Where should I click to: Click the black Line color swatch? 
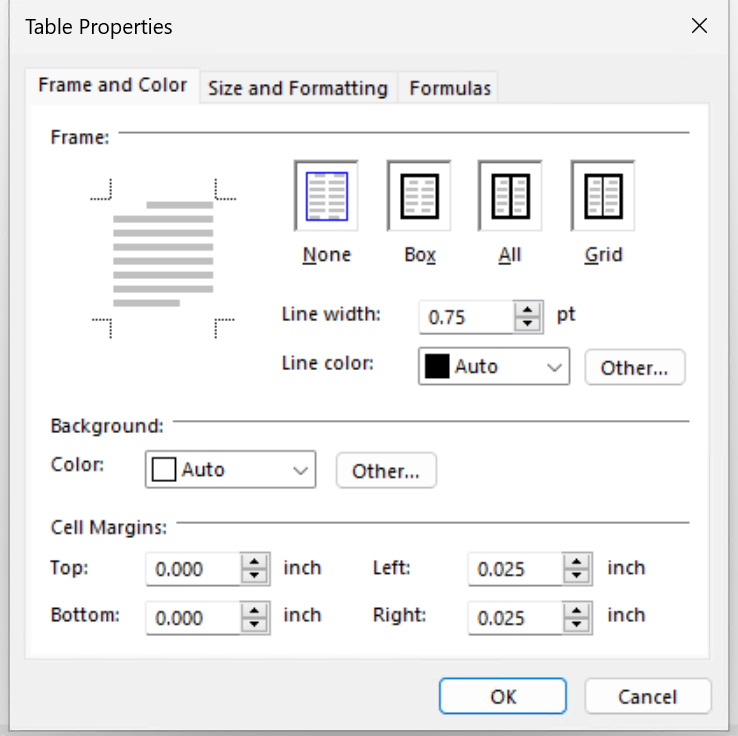[x=437, y=367]
